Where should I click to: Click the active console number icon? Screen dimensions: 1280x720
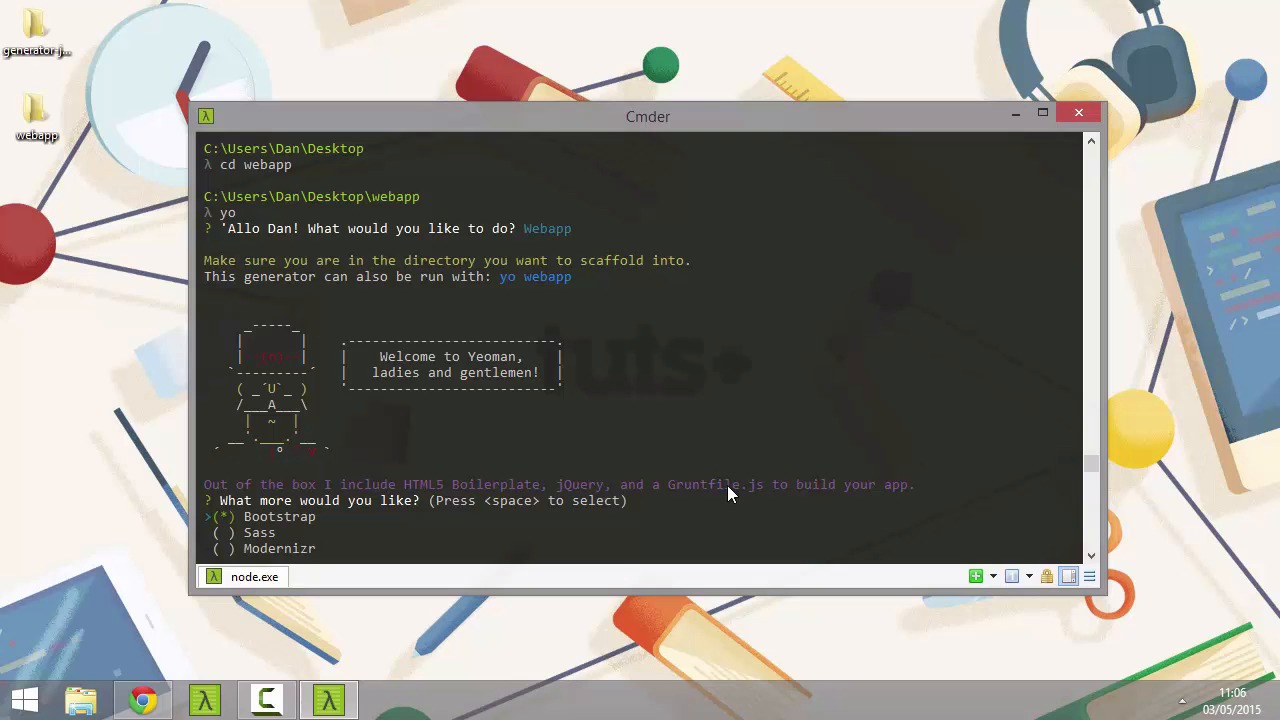pos(1012,576)
